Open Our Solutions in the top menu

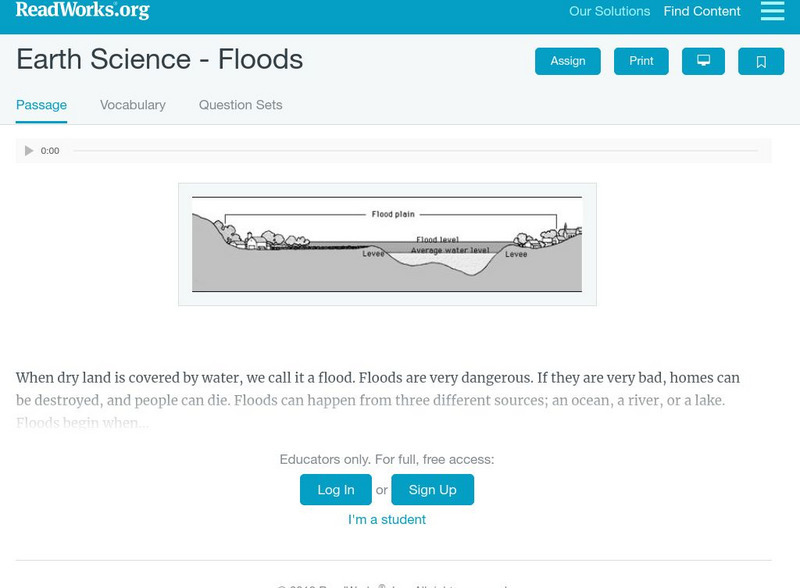pyautogui.click(x=610, y=12)
